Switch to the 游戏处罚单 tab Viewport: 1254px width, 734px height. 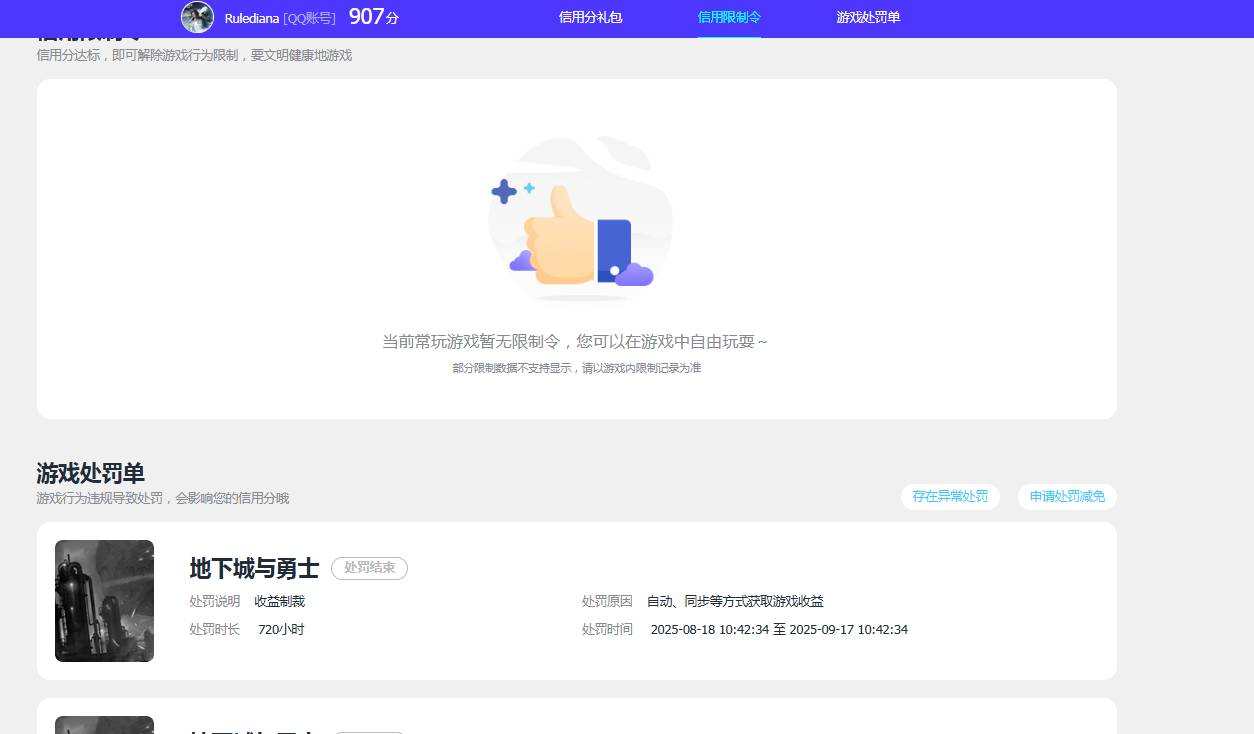(868, 17)
